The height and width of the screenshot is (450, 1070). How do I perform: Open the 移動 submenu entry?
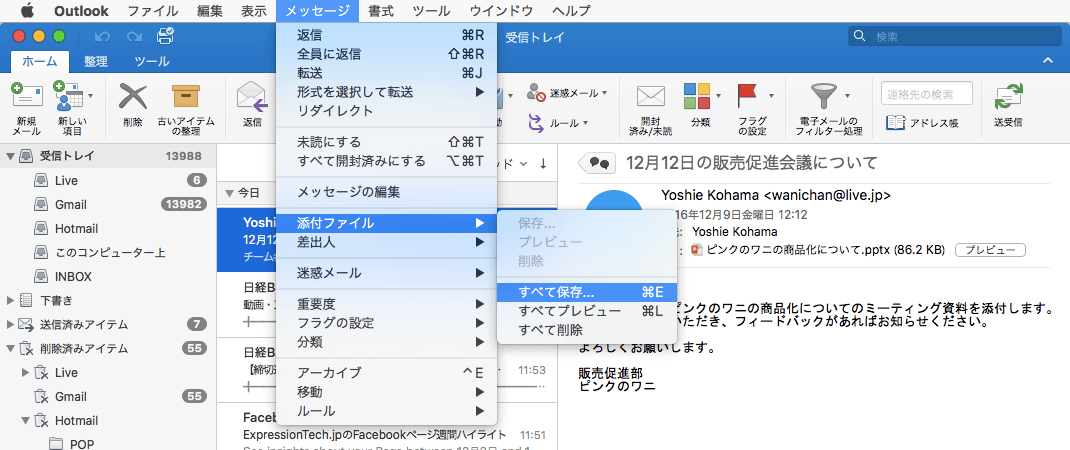(x=386, y=392)
